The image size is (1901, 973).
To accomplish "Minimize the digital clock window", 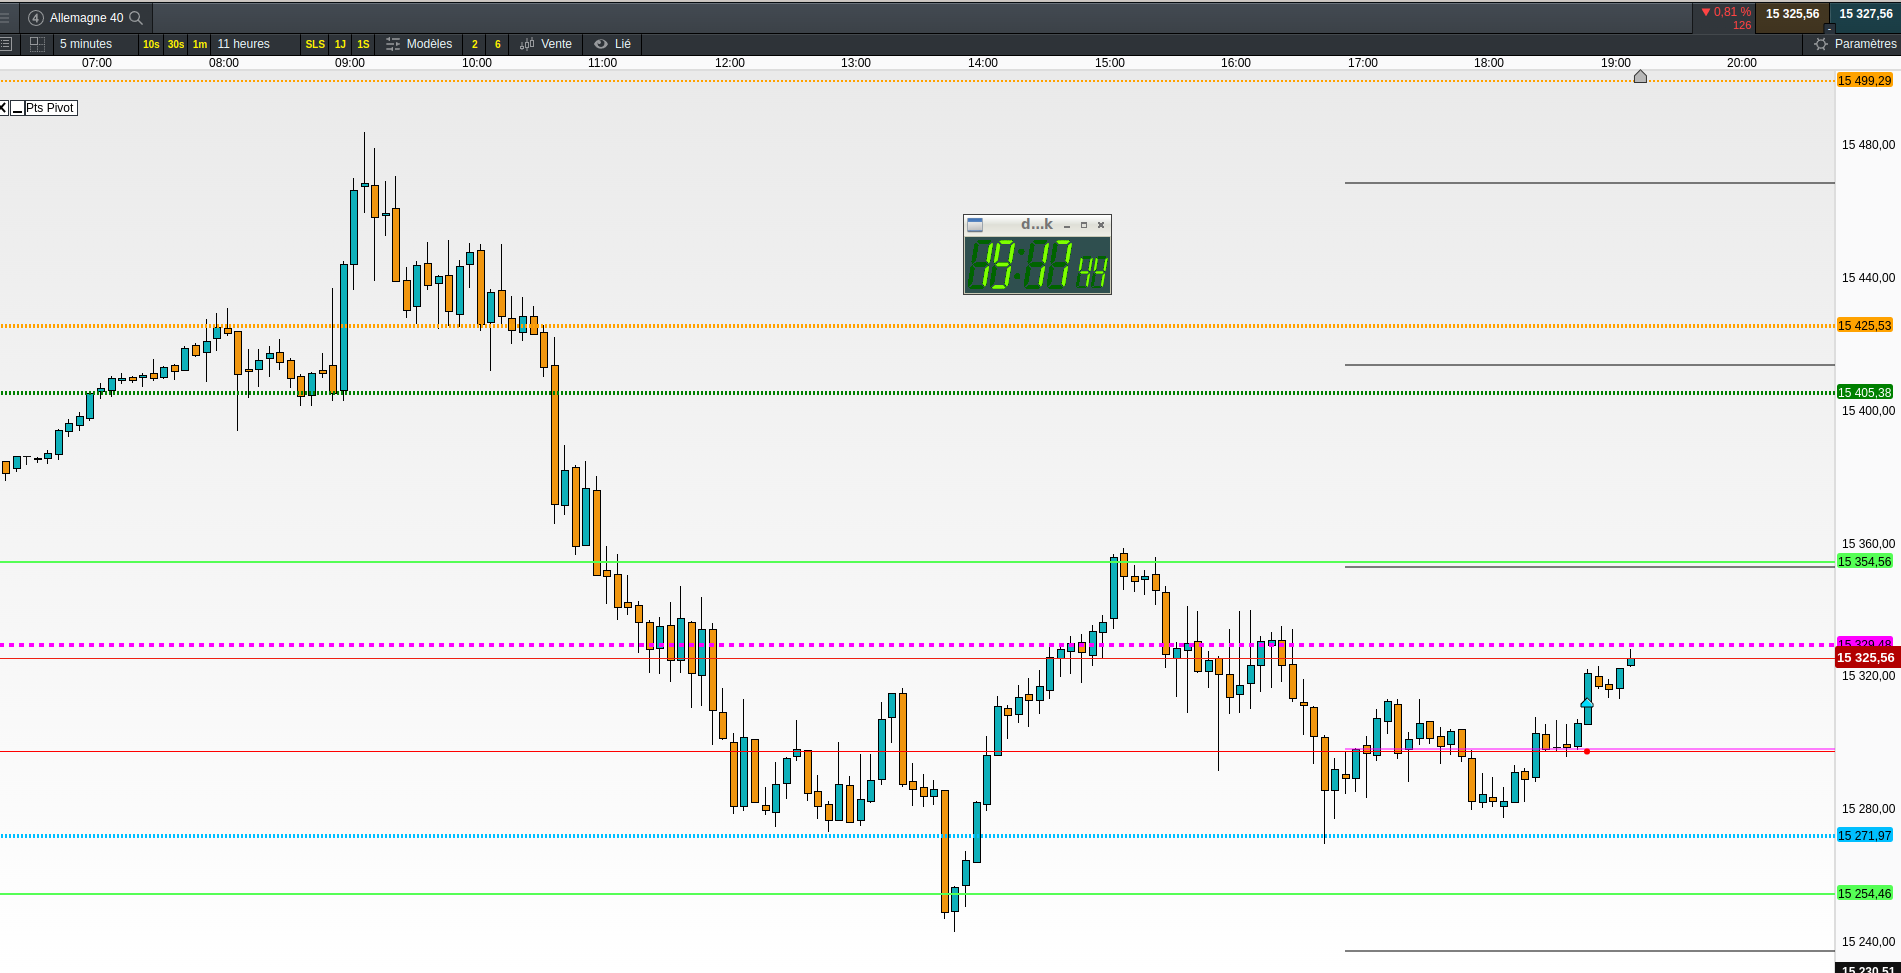I will pos(1067,225).
